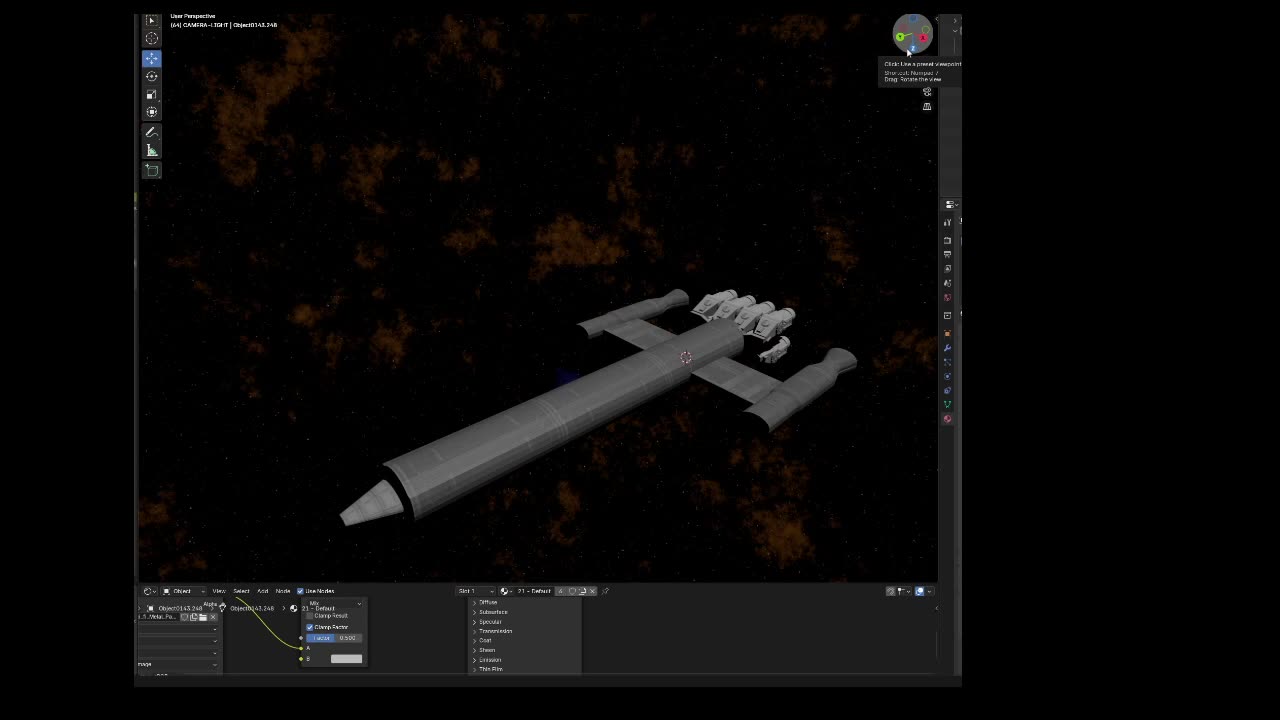Select the Measure tool

pos(152,150)
